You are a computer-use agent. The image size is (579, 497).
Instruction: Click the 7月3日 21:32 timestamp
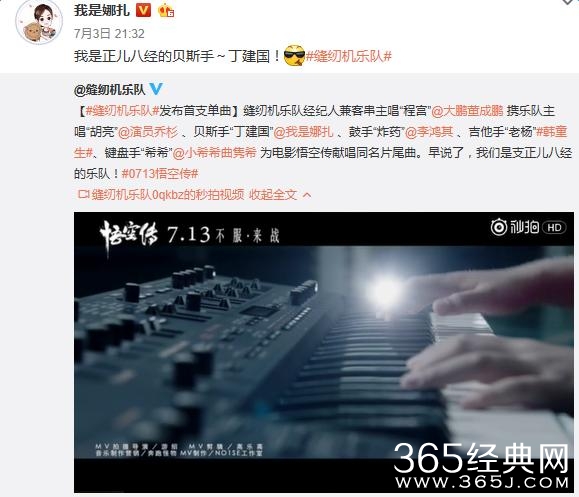coord(109,34)
